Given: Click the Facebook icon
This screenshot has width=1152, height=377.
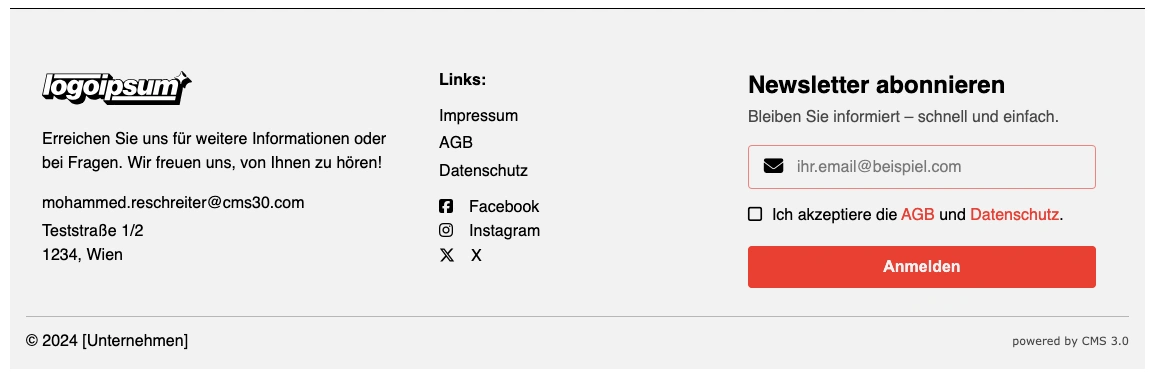Looking at the screenshot, I should [x=446, y=207].
